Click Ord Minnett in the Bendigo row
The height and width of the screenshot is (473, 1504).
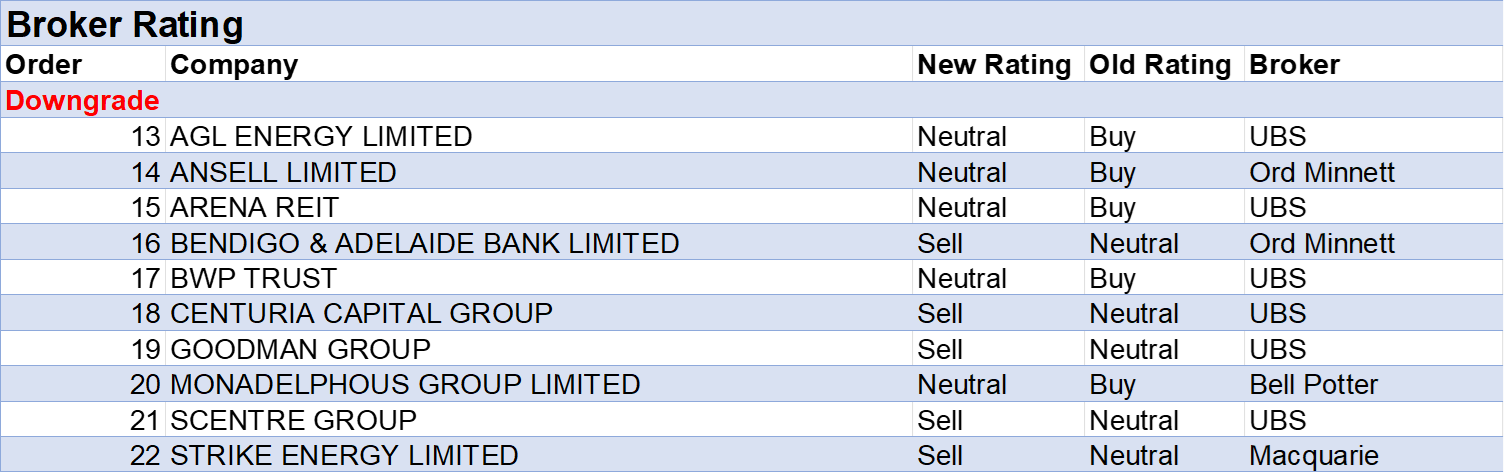[1322, 244]
